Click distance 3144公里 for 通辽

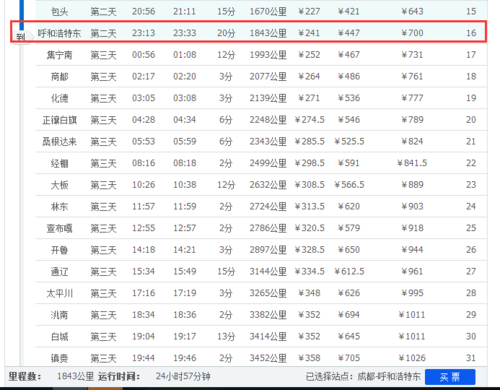coord(268,272)
